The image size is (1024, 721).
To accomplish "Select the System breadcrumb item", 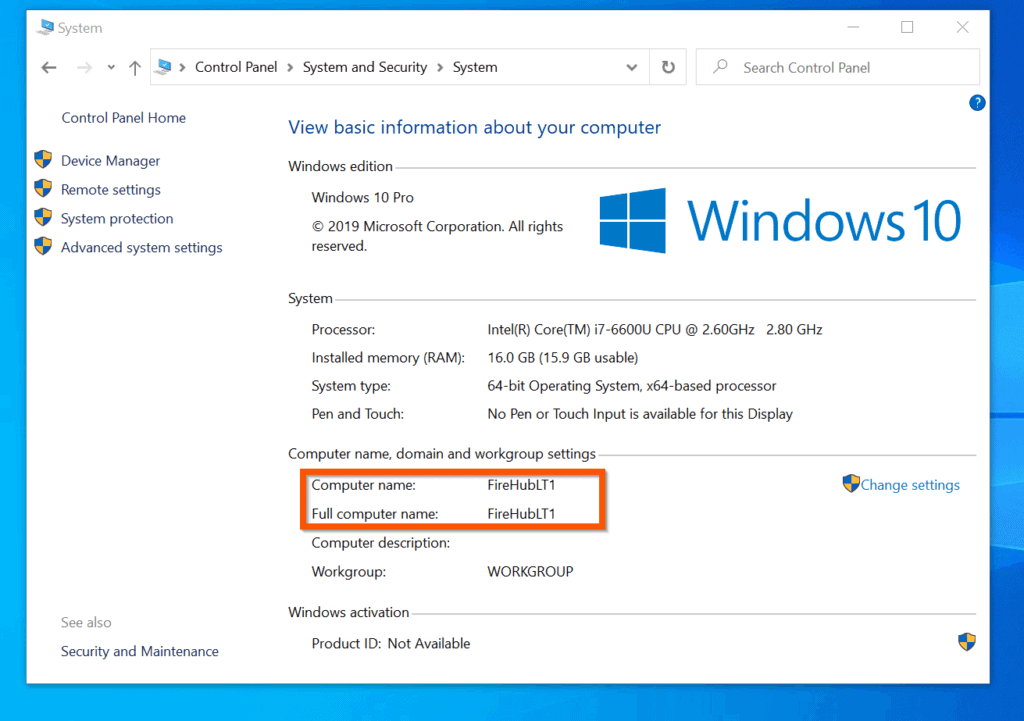I will pyautogui.click(x=475, y=67).
